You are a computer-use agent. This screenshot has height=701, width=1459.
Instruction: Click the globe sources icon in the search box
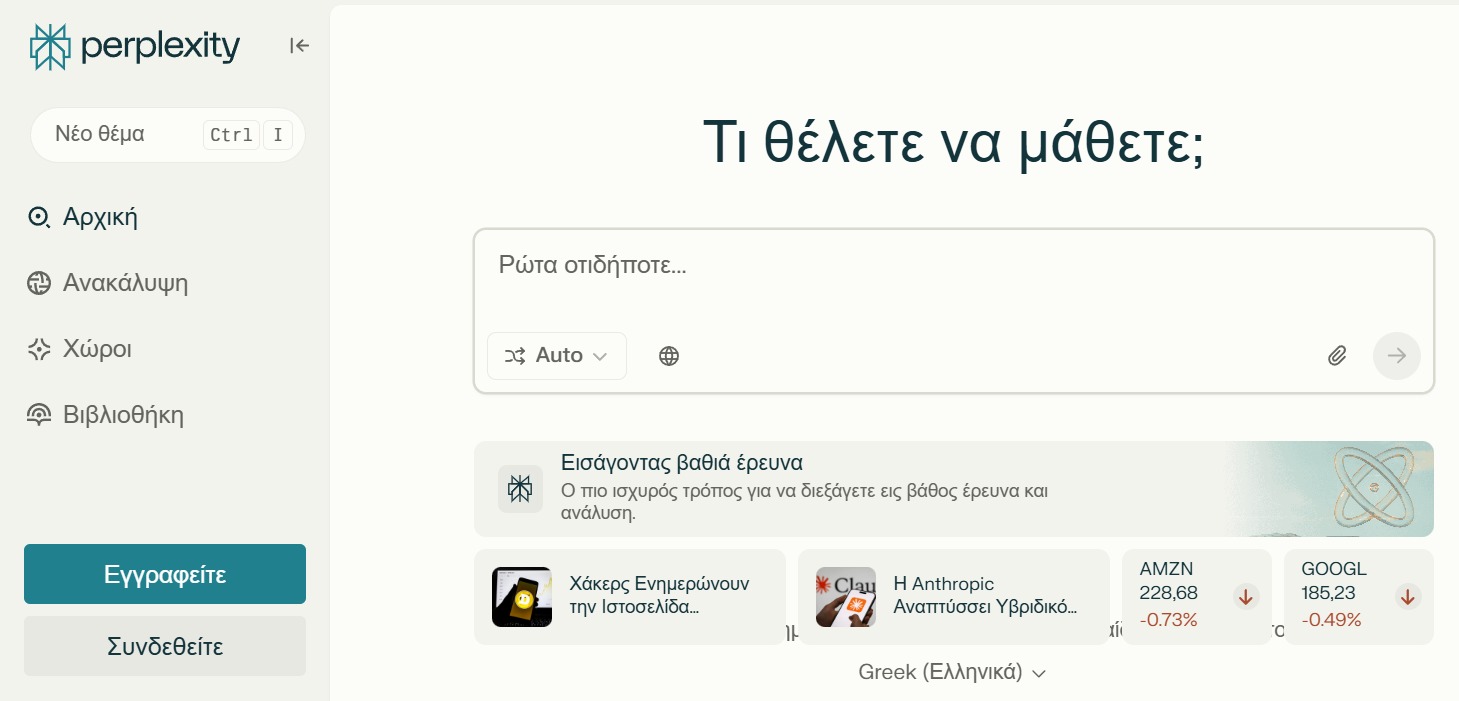669,356
